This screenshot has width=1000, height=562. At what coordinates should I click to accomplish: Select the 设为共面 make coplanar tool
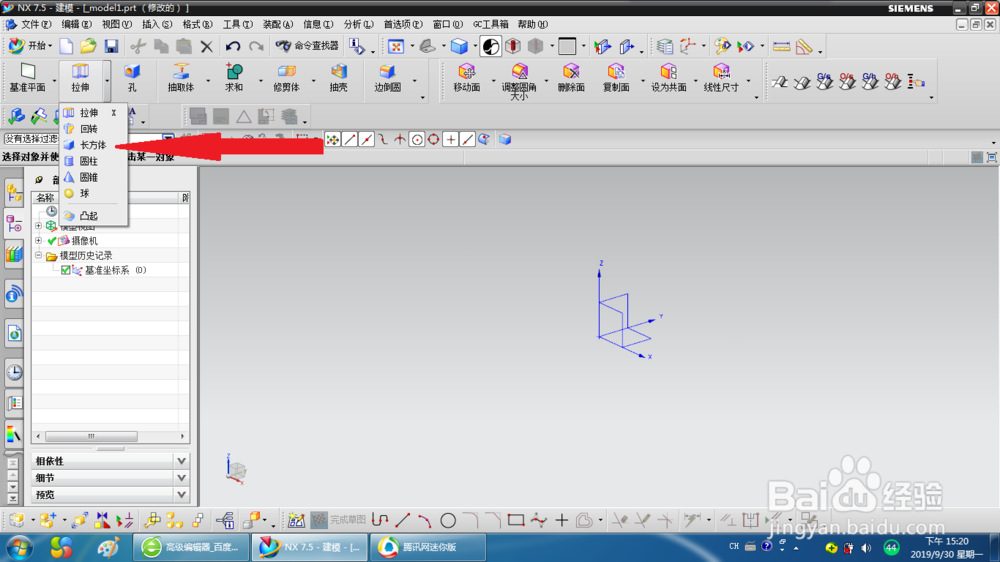tap(668, 78)
